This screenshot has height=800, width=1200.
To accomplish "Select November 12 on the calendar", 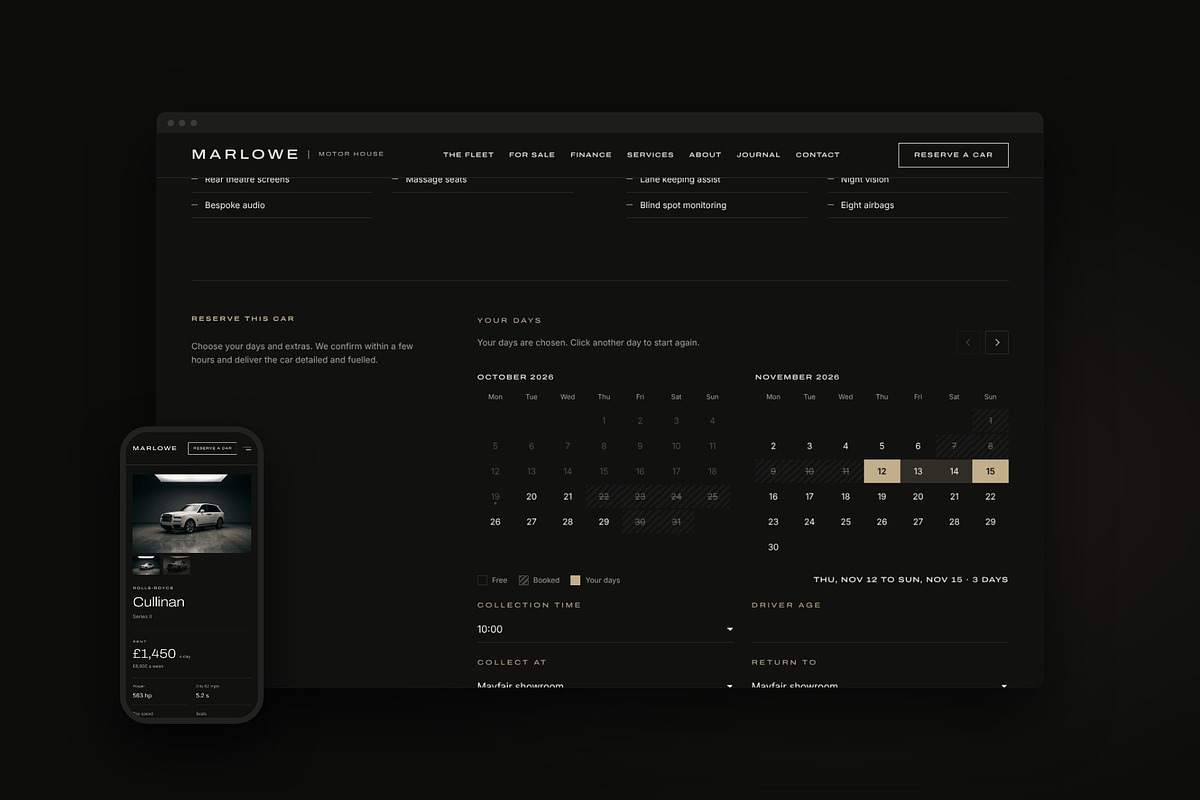I will pyautogui.click(x=882, y=471).
